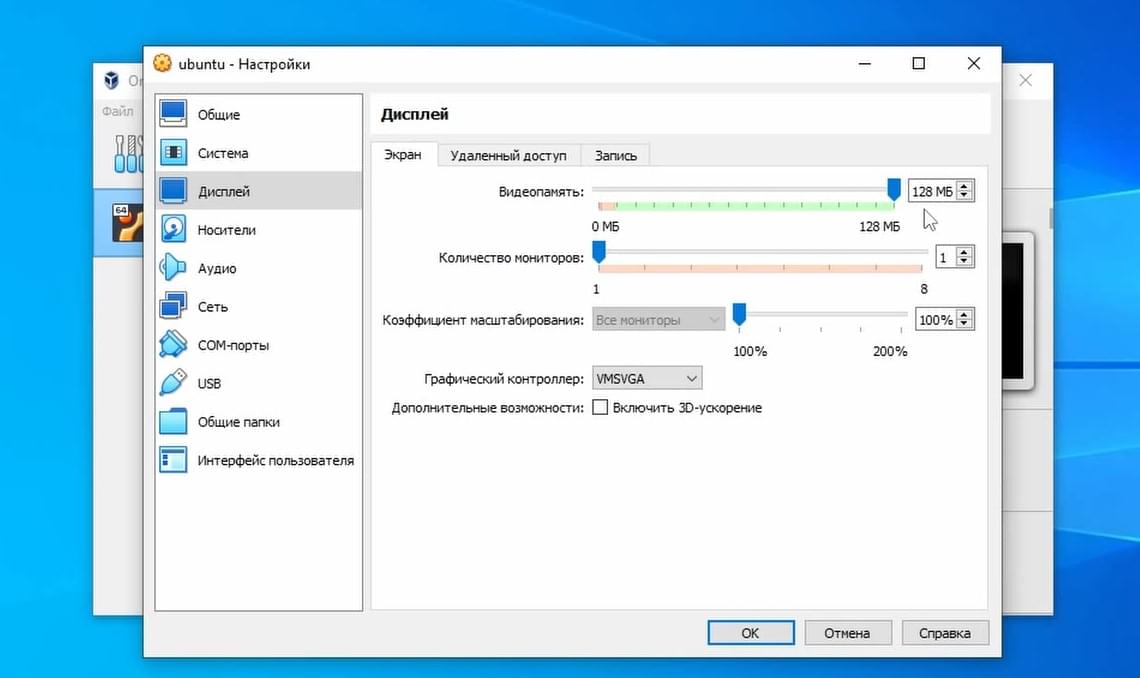Viewport: 1140px width, 678px height.
Task: Switch to the Удаленный доступ tab
Action: (x=508, y=156)
